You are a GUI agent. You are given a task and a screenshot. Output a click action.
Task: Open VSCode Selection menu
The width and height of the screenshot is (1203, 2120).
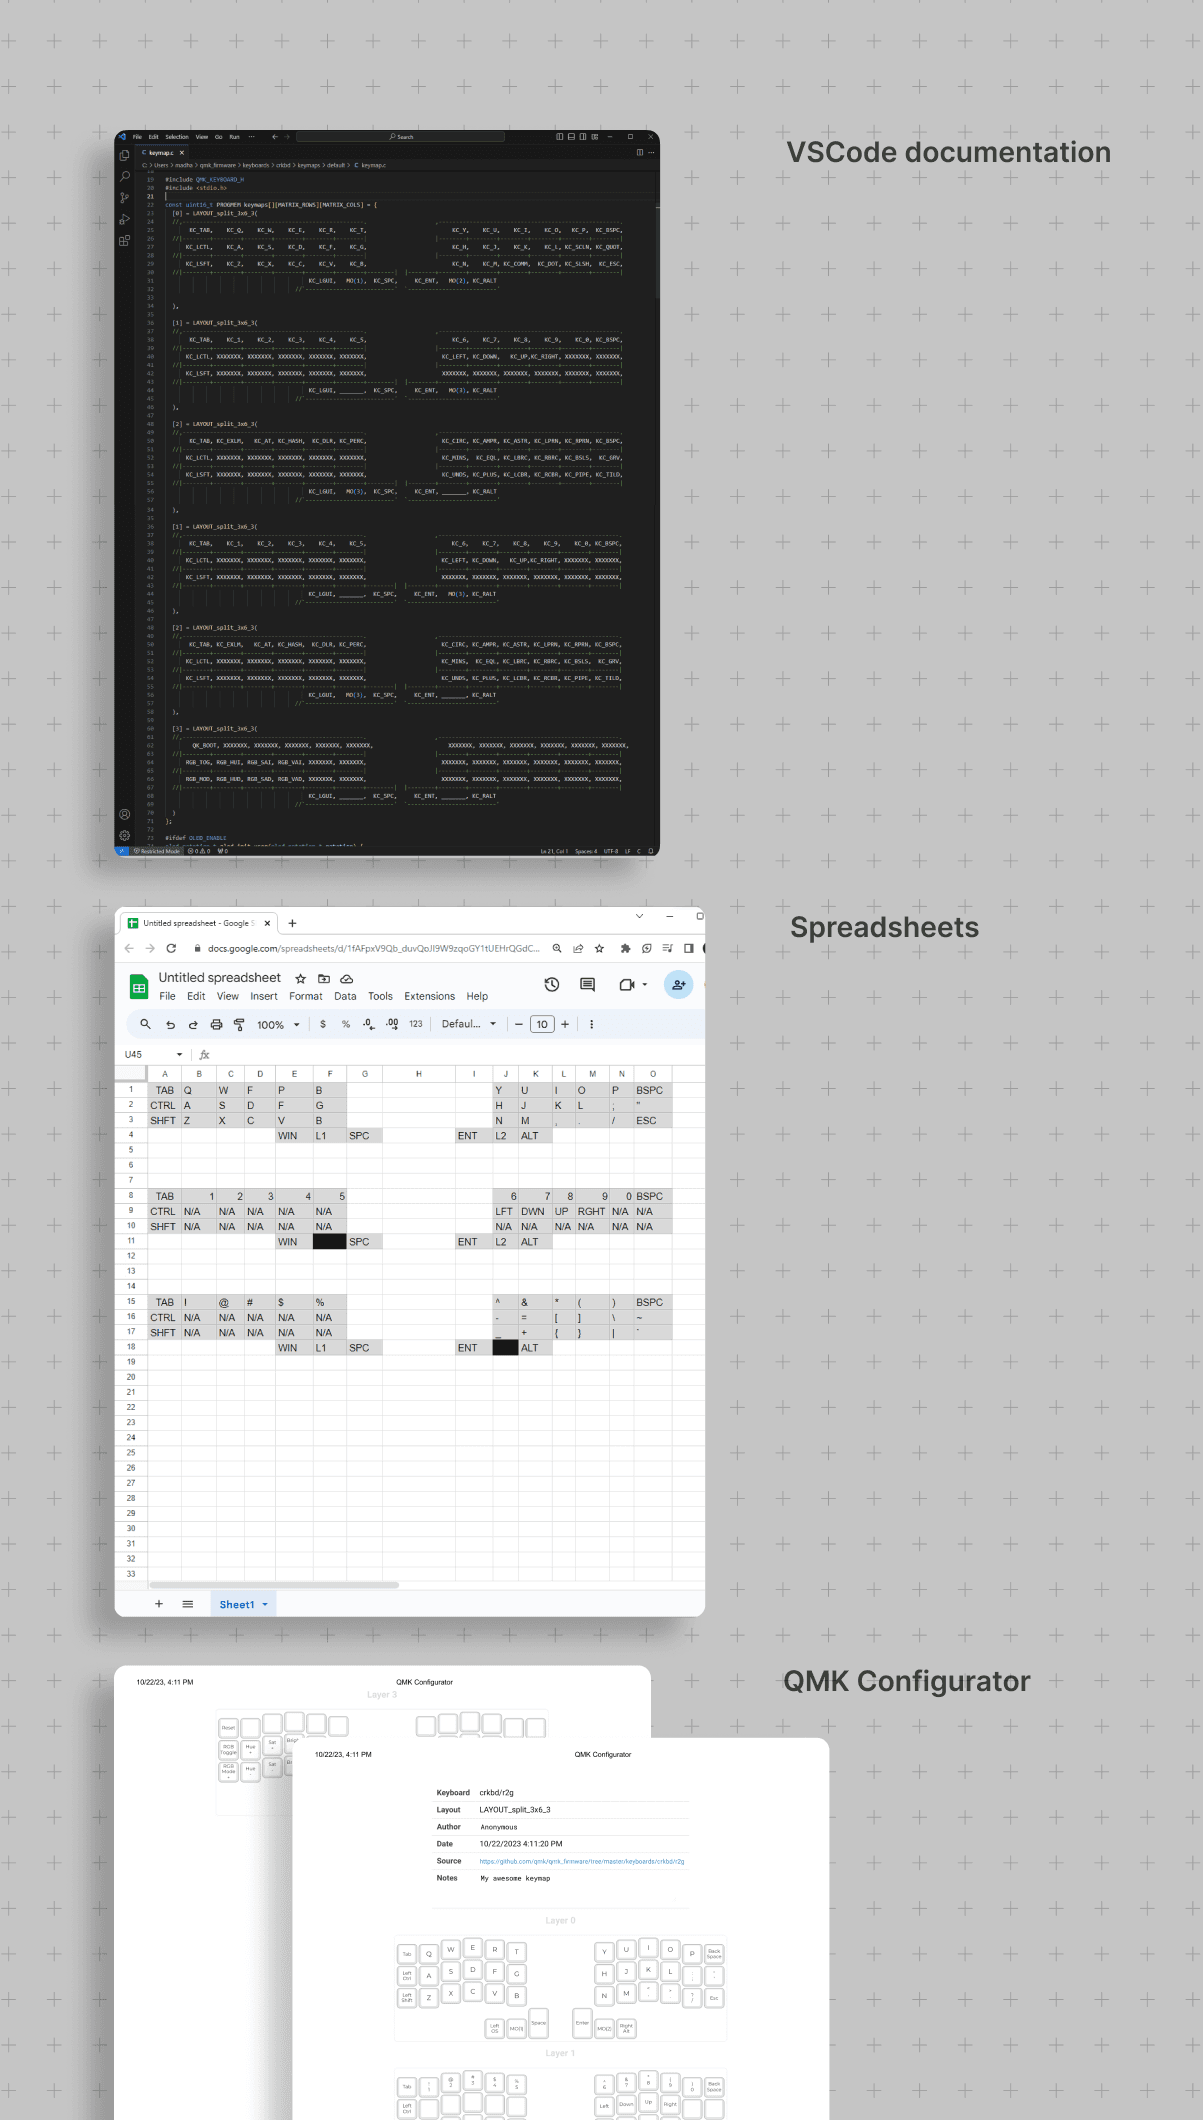pyautogui.click(x=177, y=137)
